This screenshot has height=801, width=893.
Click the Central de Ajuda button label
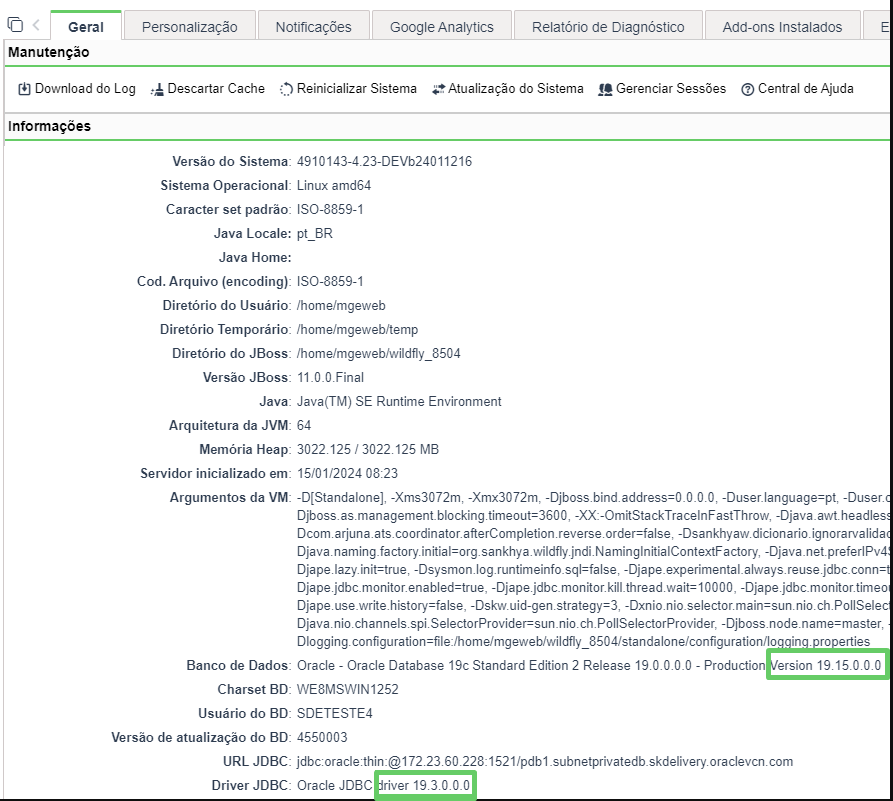click(x=806, y=89)
